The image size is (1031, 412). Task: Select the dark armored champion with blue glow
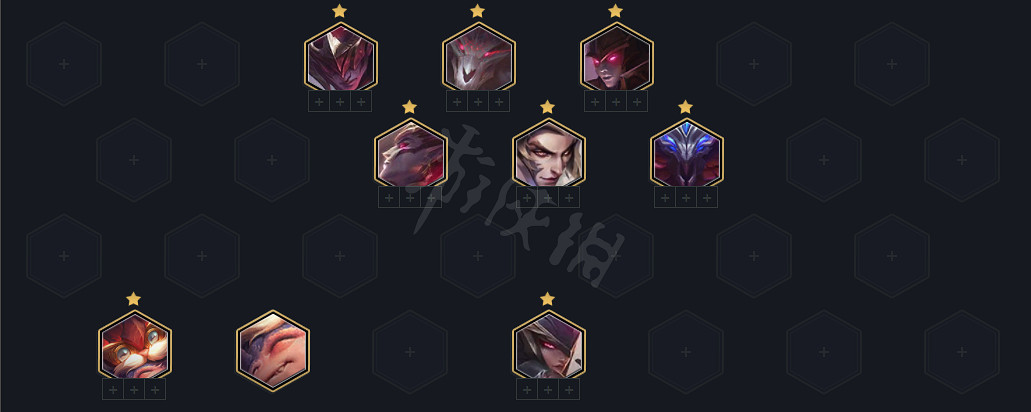coord(687,155)
